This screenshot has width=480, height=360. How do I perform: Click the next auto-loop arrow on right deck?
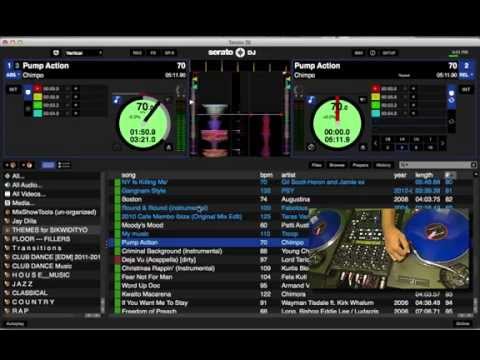[442, 143]
